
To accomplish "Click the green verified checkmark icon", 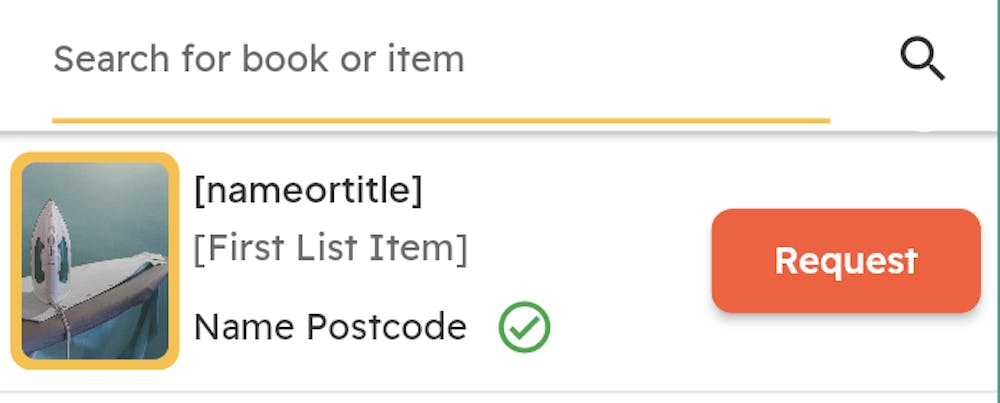I will pos(524,327).
